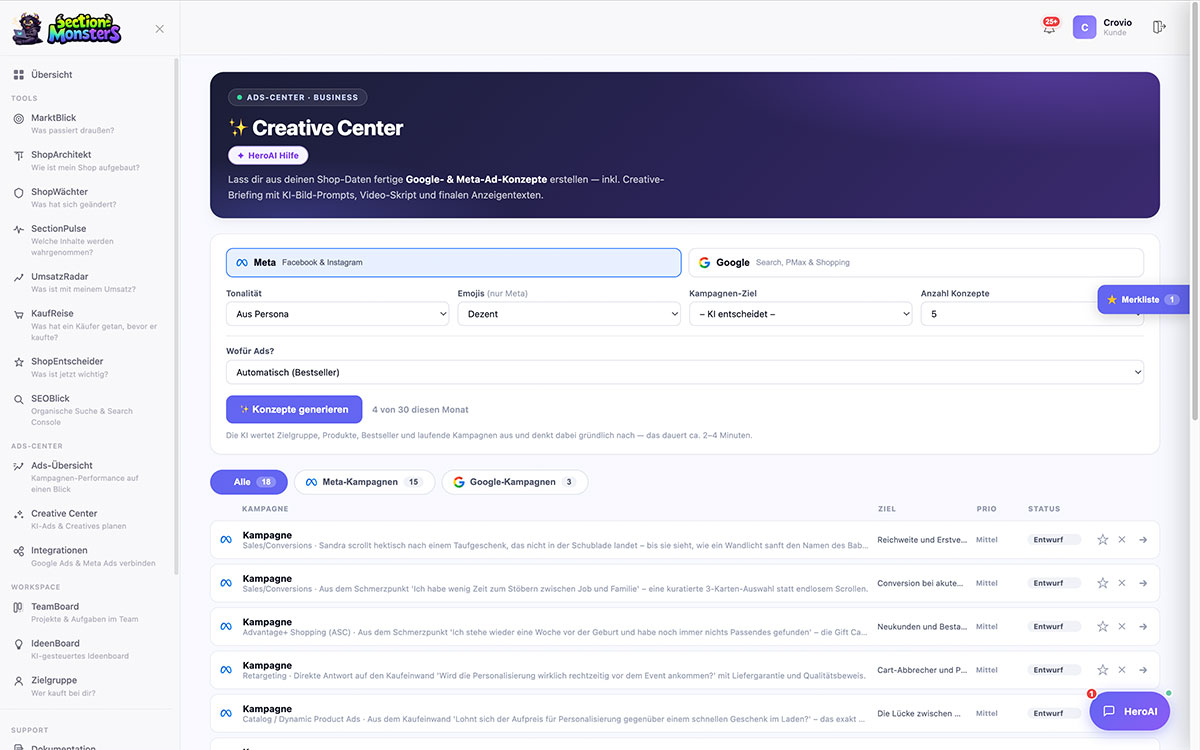Click the SectionPulse pulse icon
The height and width of the screenshot is (750, 1200).
click(x=19, y=229)
